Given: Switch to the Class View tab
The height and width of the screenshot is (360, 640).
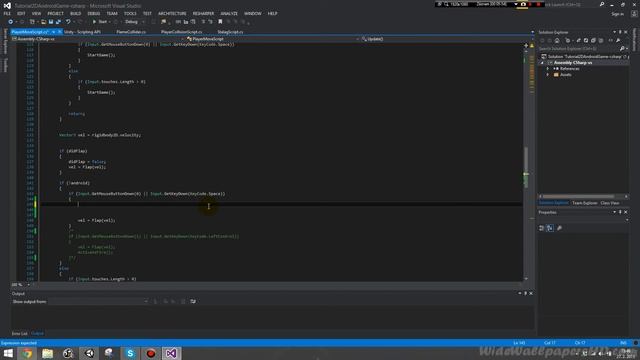Looking at the screenshot, I should coord(610,203).
